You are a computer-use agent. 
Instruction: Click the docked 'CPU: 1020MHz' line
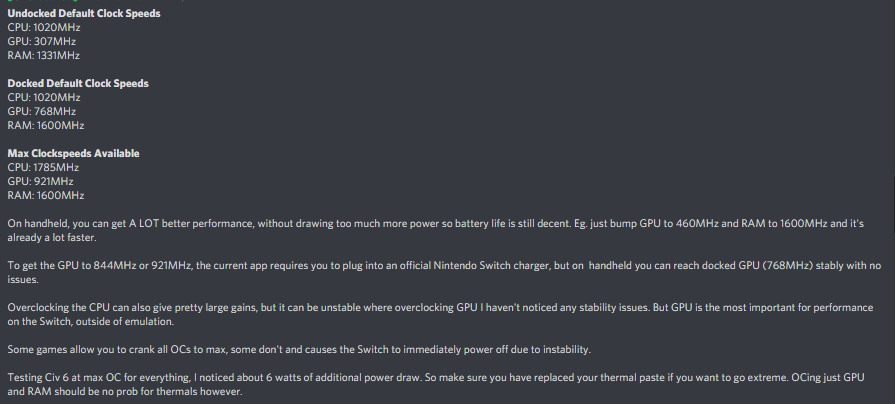44,98
